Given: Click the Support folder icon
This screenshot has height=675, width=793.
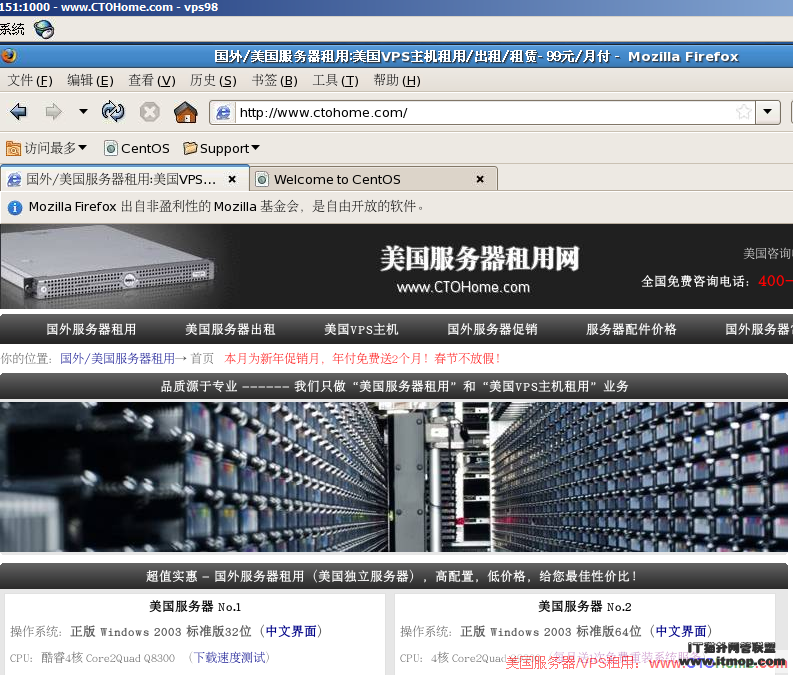Looking at the screenshot, I should [190, 148].
